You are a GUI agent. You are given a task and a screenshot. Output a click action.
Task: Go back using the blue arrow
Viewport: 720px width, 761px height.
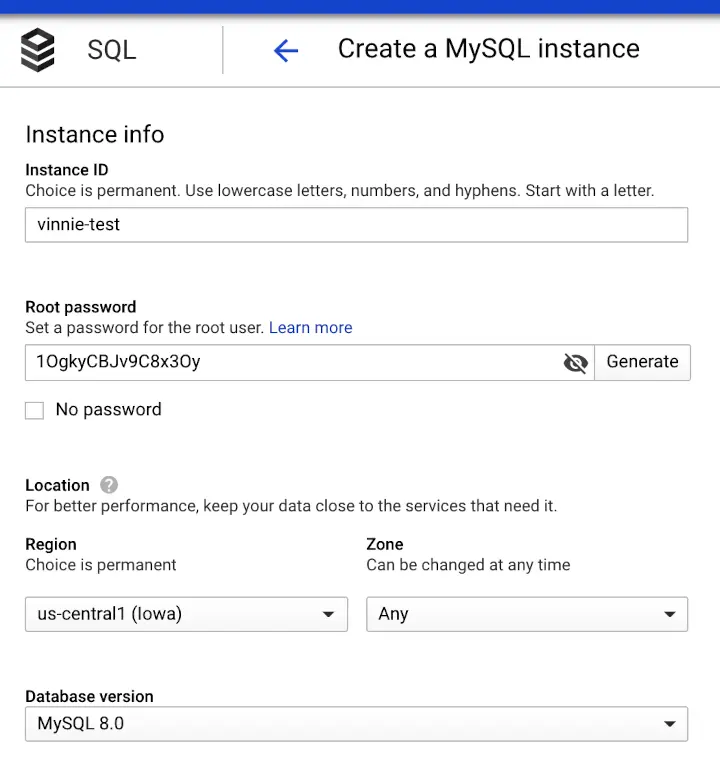(286, 50)
